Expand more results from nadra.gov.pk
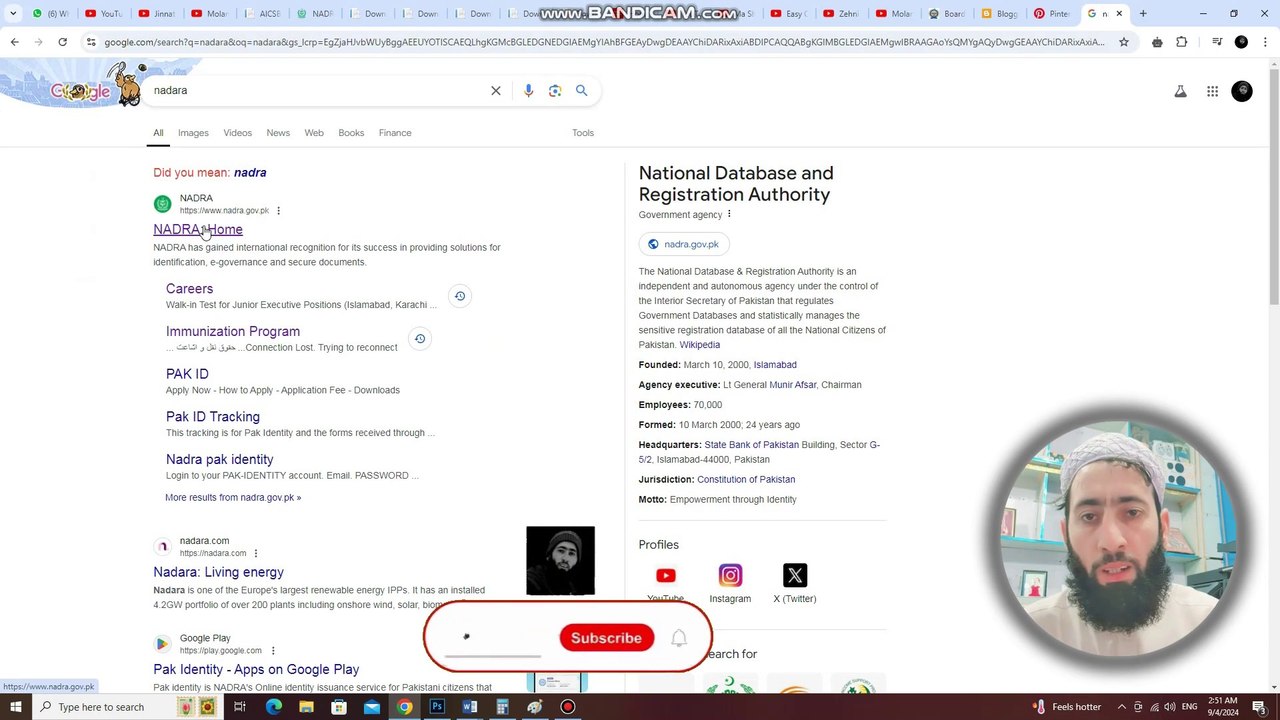The image size is (1280, 720). [233, 497]
